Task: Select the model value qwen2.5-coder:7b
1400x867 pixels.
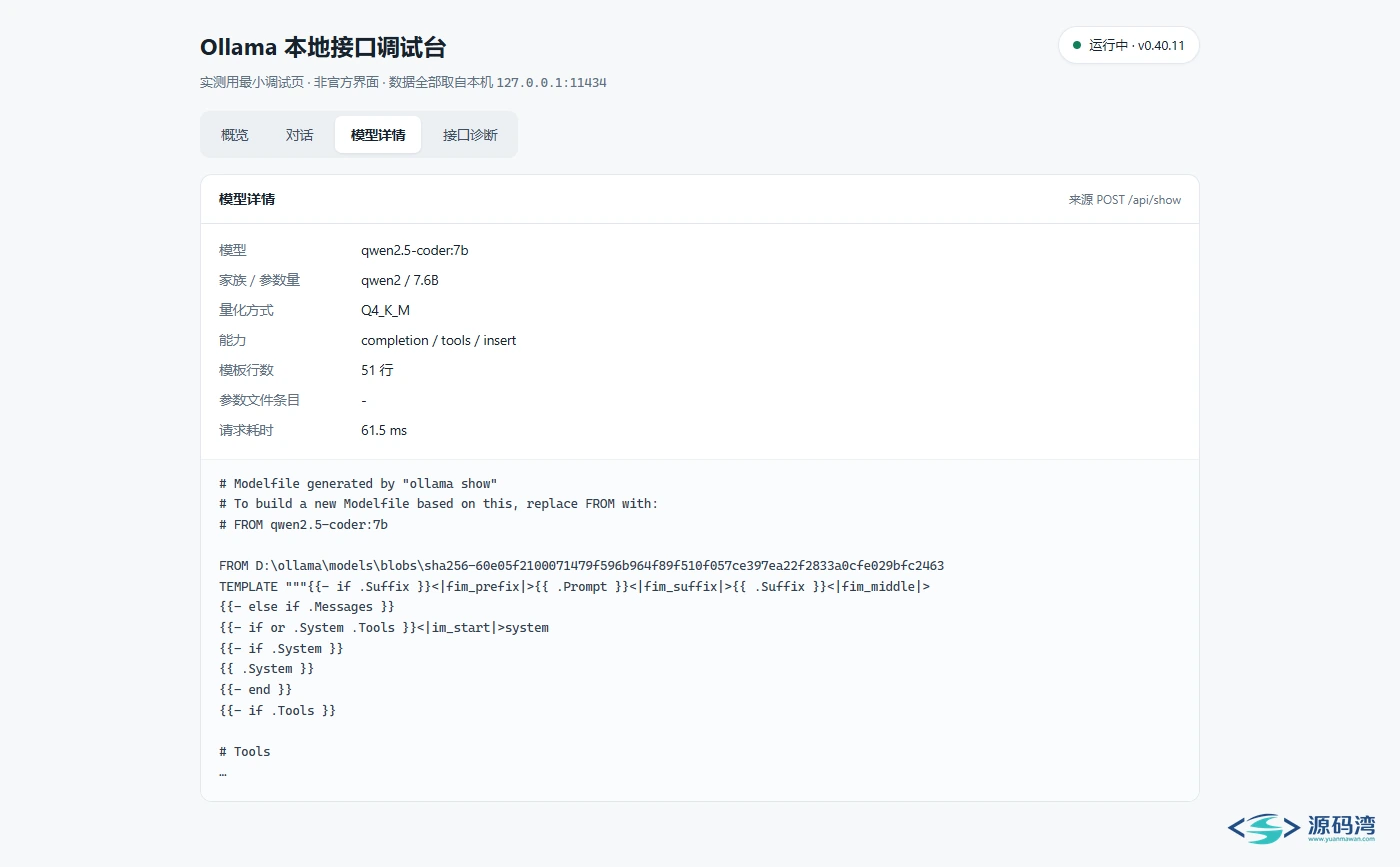Action: (x=415, y=250)
